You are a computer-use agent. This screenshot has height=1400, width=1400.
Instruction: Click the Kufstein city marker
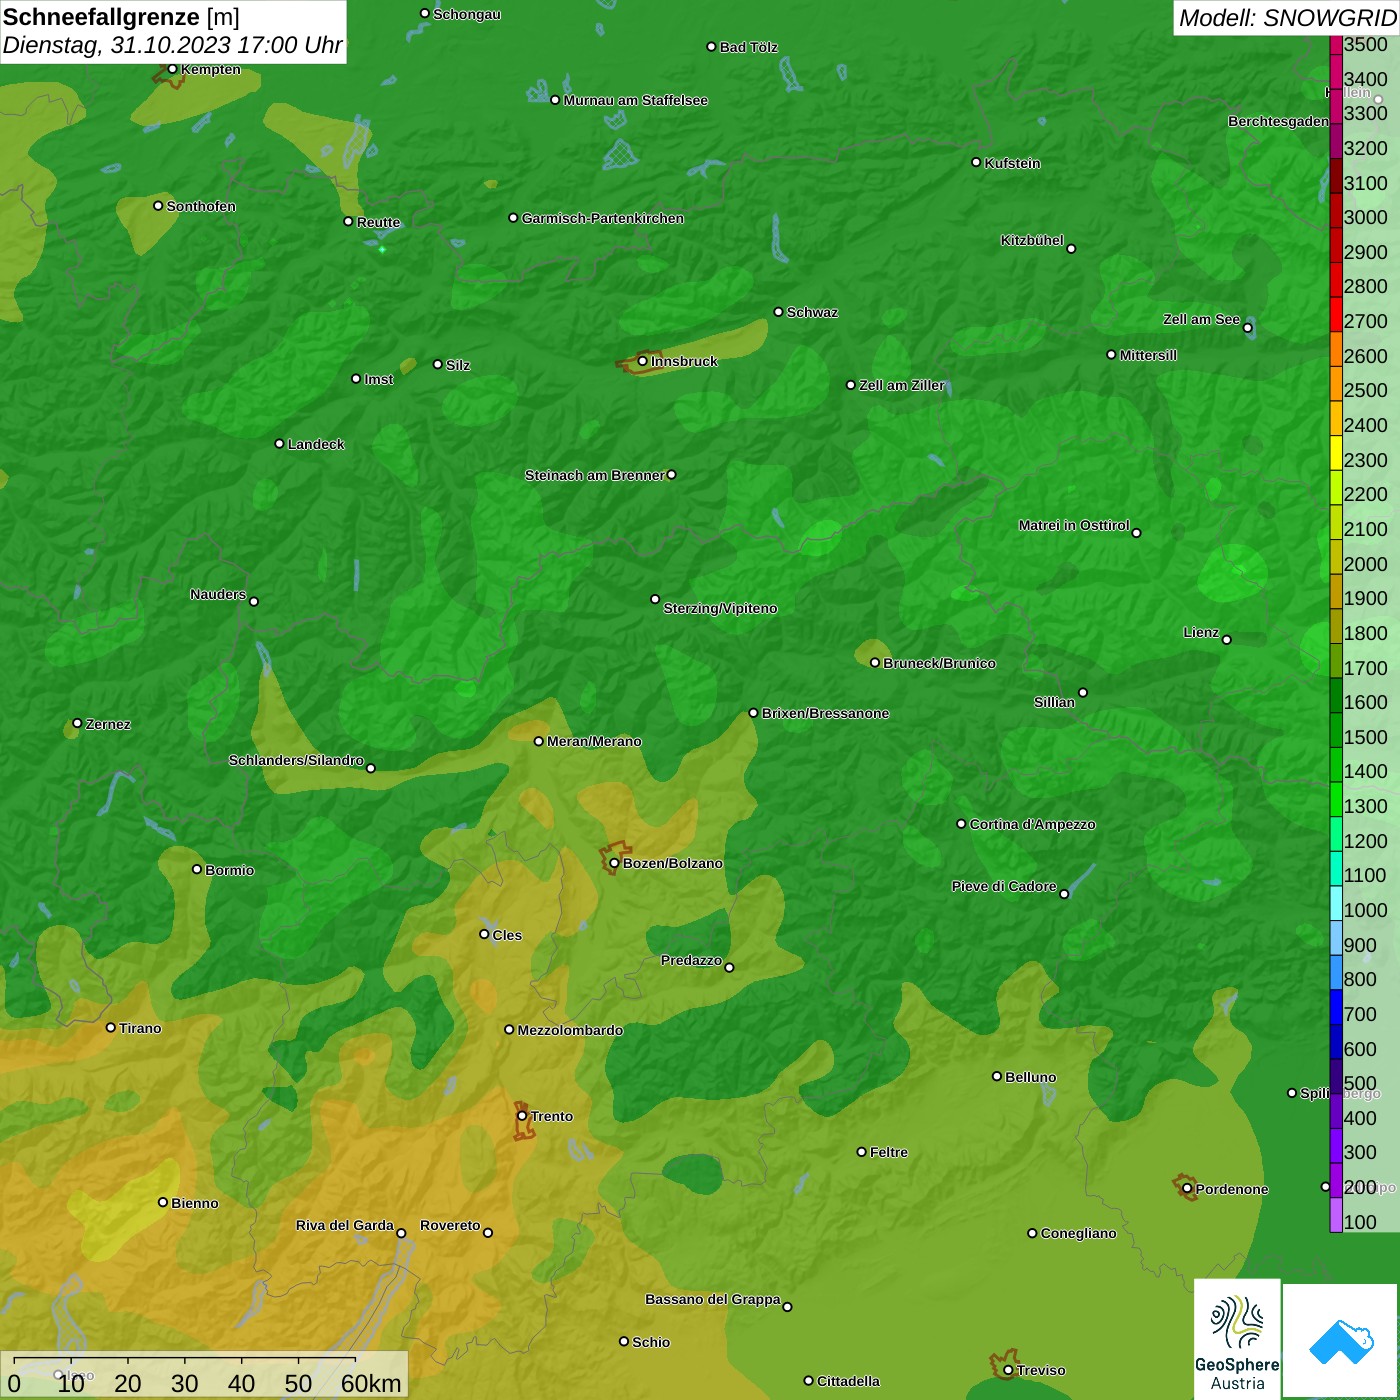(976, 162)
